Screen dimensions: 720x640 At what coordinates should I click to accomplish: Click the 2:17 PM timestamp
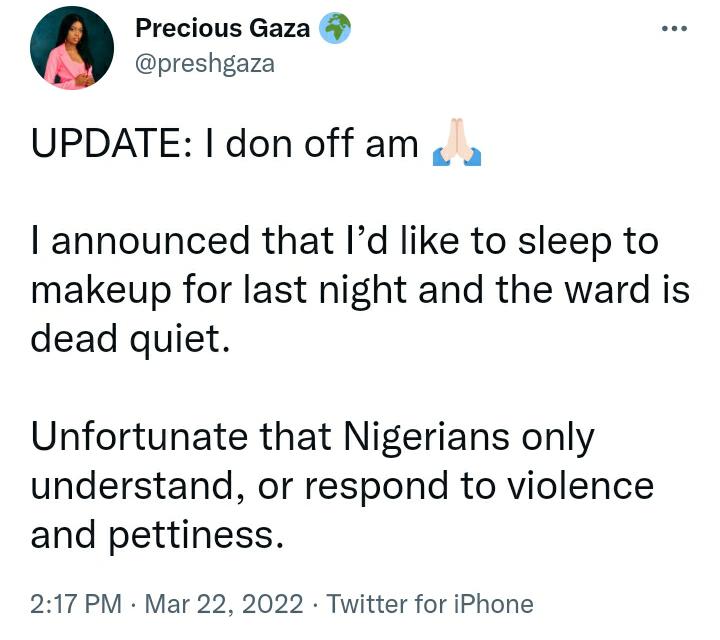click(76, 604)
